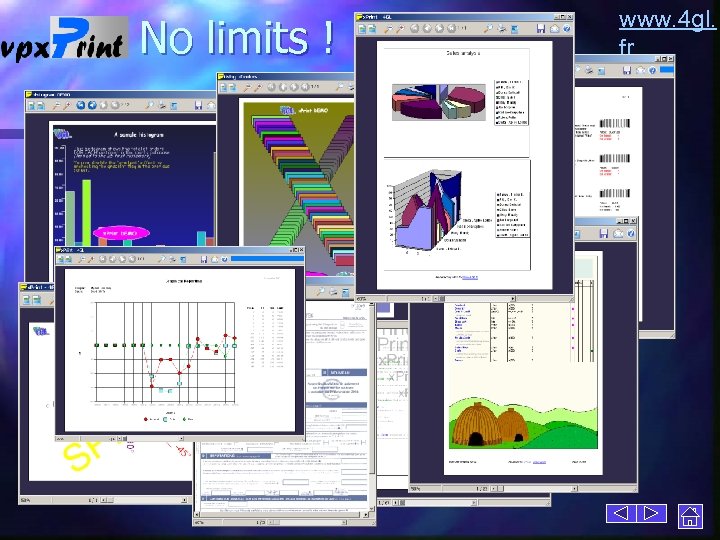Viewport: 720px width, 540px height.
Task: Save the line graph window report
Action: (204, 259)
